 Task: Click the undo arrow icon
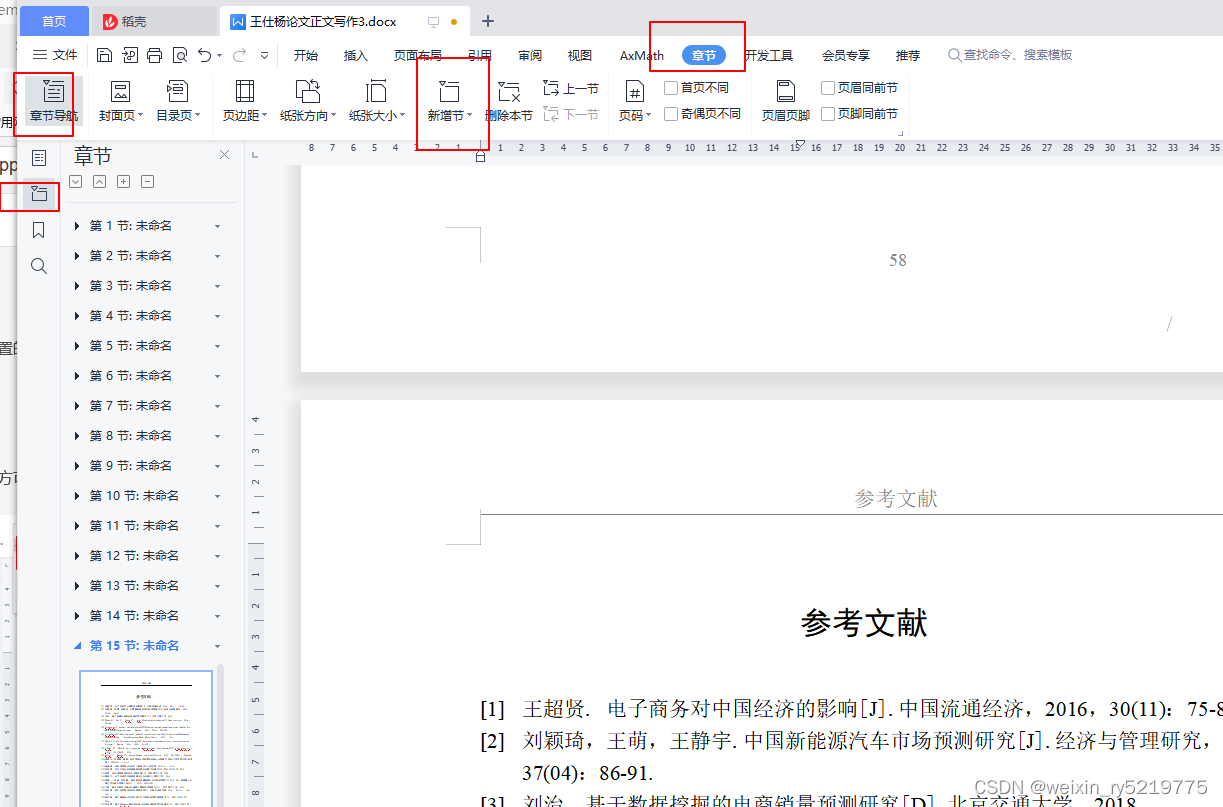pos(204,55)
